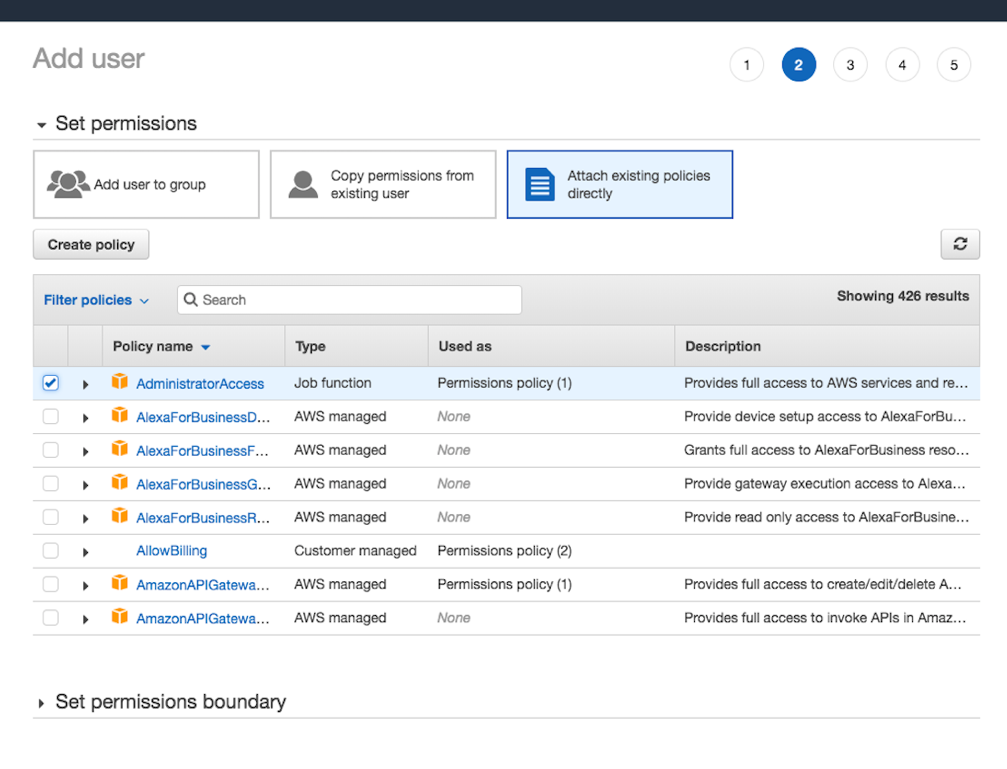Focus the policy Search input field
The image size is (1007, 769).
(349, 300)
